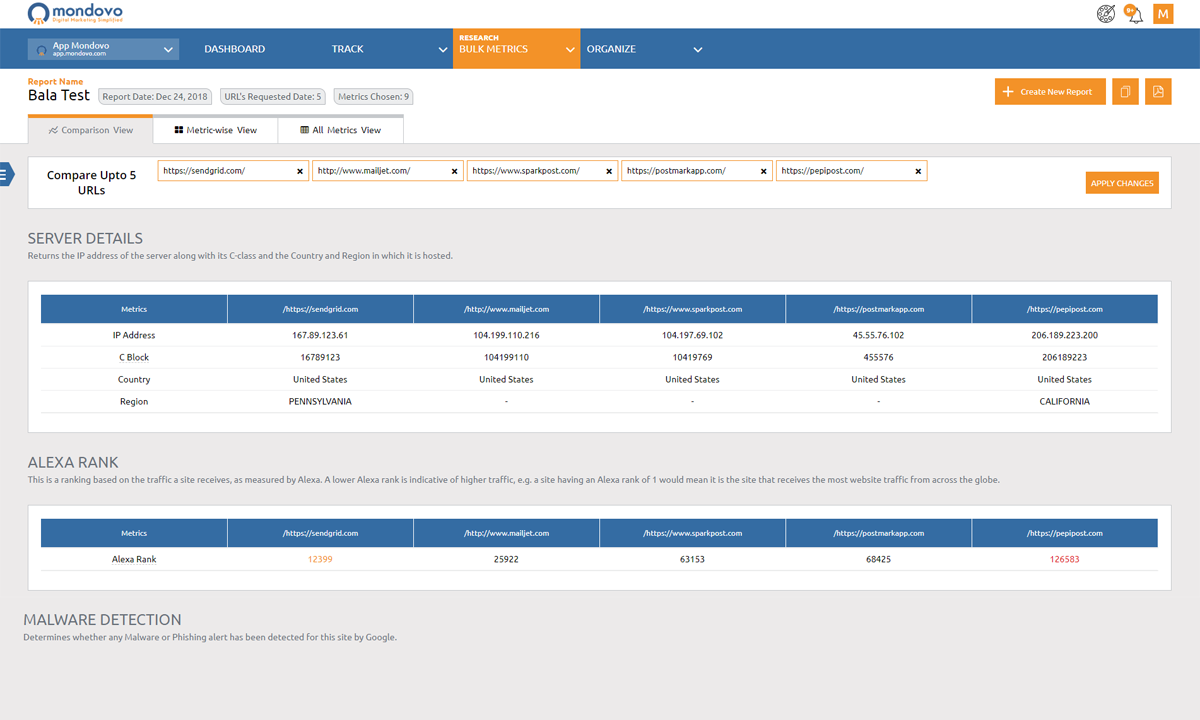Click the Country row label
The height and width of the screenshot is (720, 1200).
coord(134,379)
